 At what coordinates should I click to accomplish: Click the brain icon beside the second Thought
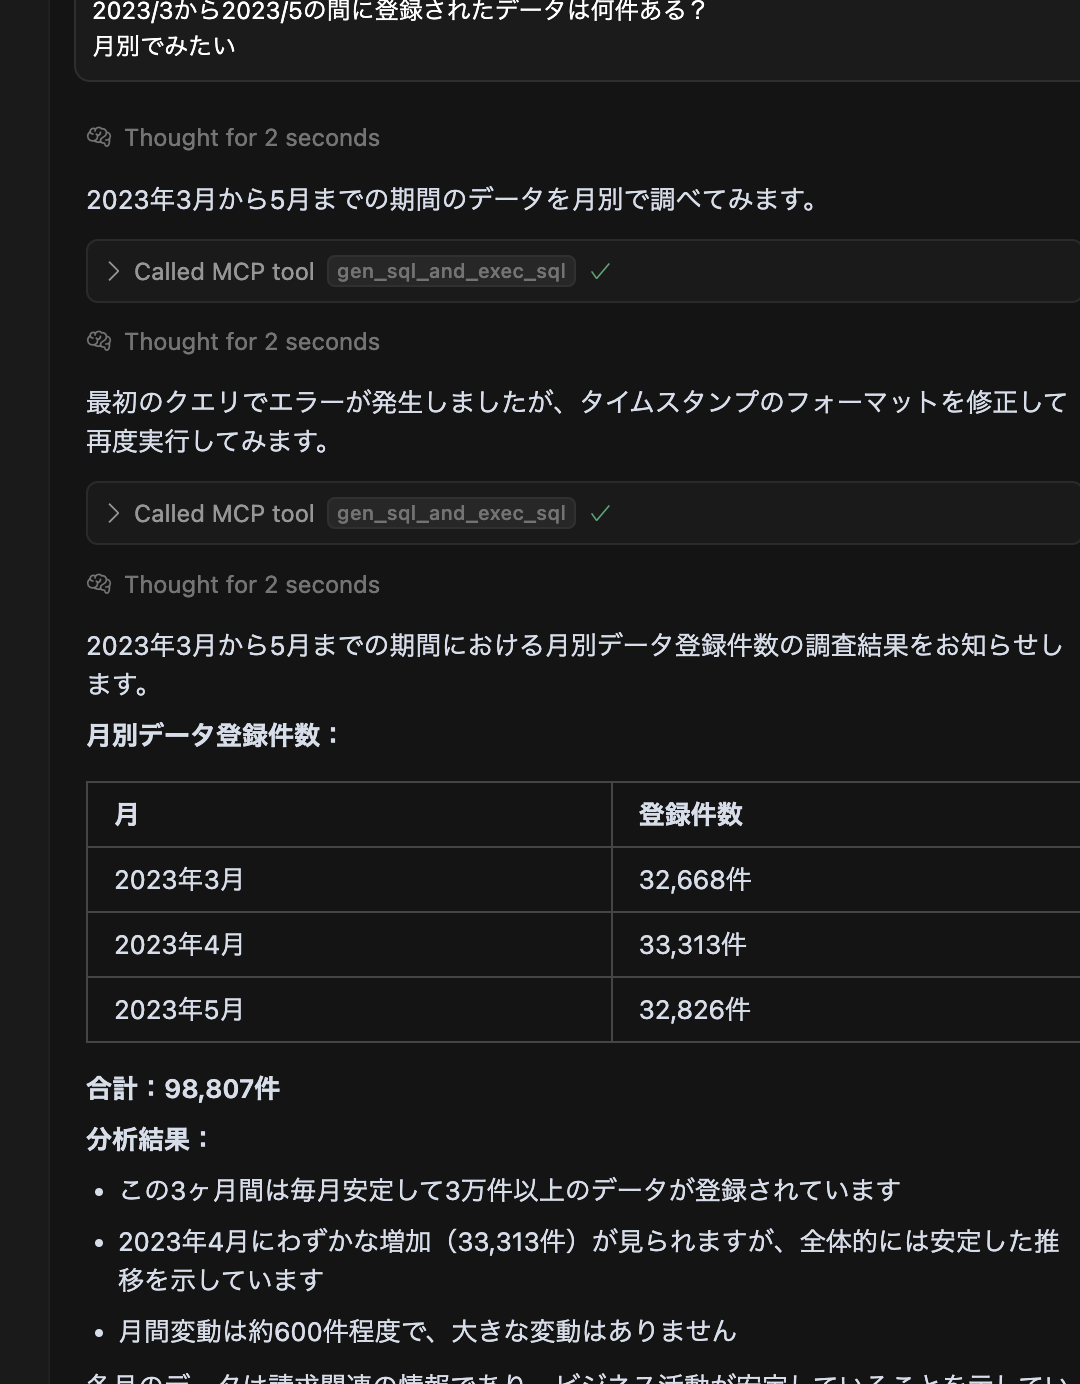(99, 341)
